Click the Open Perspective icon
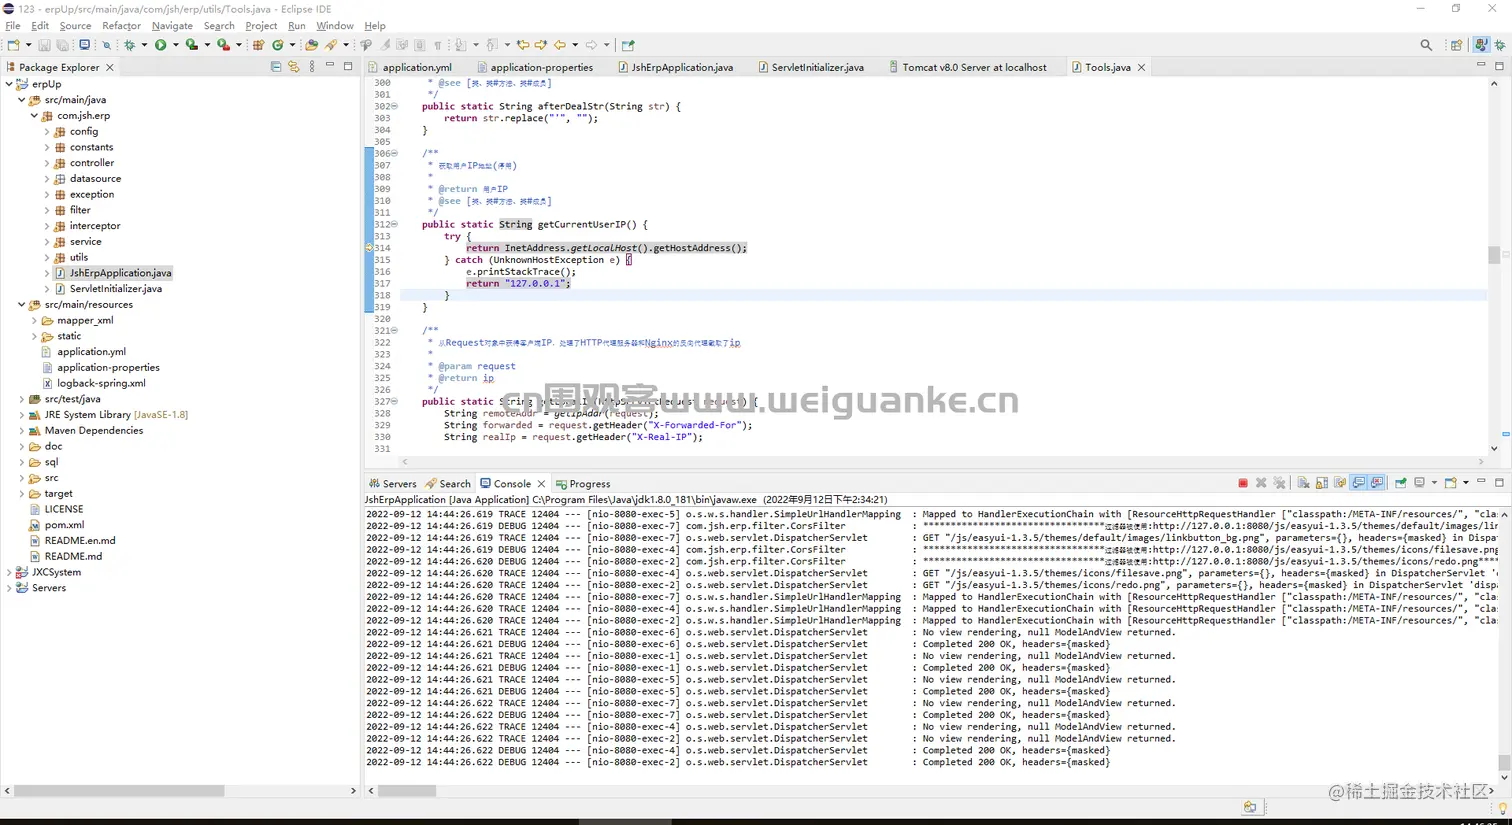Viewport: 1512px width, 825px height. [1457, 45]
